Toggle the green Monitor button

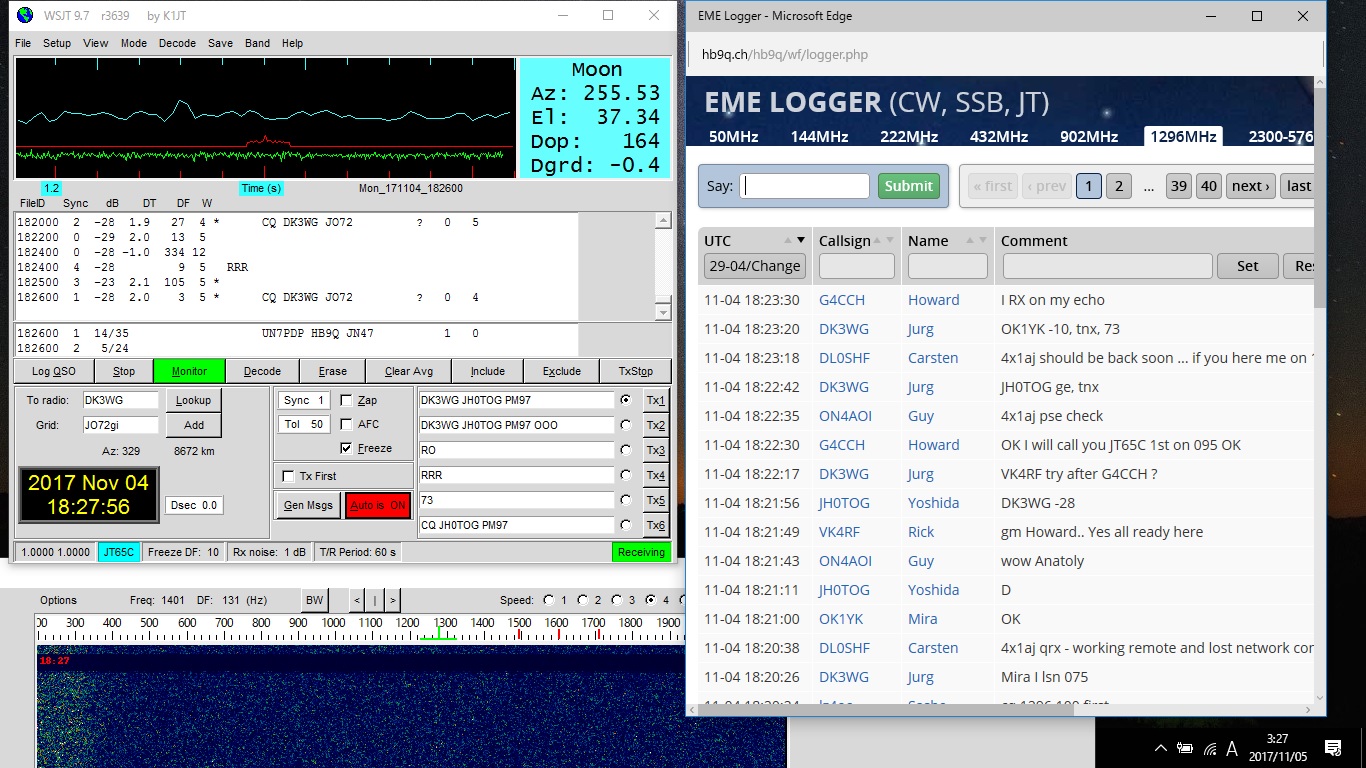click(x=189, y=371)
